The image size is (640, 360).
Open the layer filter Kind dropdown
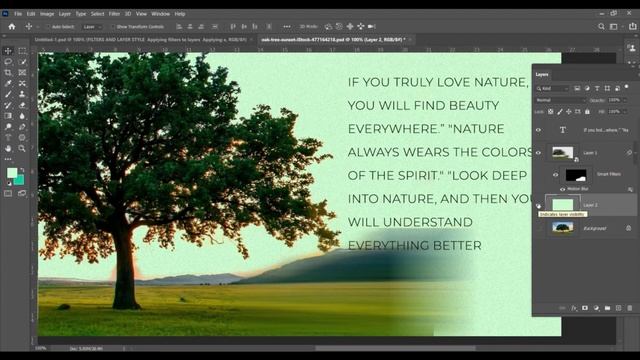click(x=553, y=89)
